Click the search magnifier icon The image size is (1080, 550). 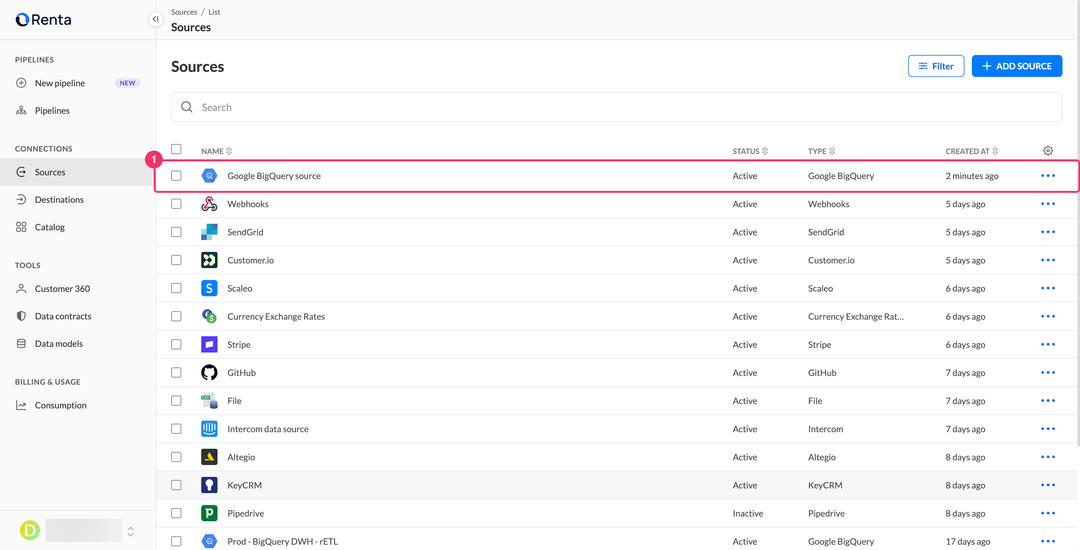pos(187,107)
